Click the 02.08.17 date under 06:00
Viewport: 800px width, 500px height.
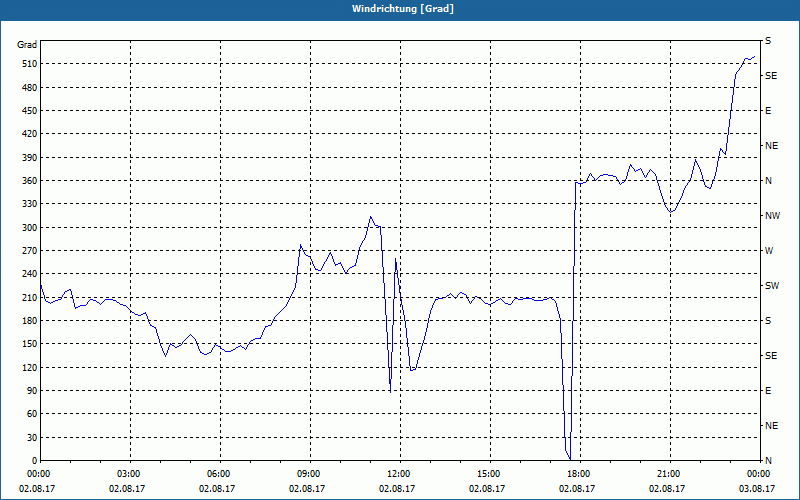[217, 489]
